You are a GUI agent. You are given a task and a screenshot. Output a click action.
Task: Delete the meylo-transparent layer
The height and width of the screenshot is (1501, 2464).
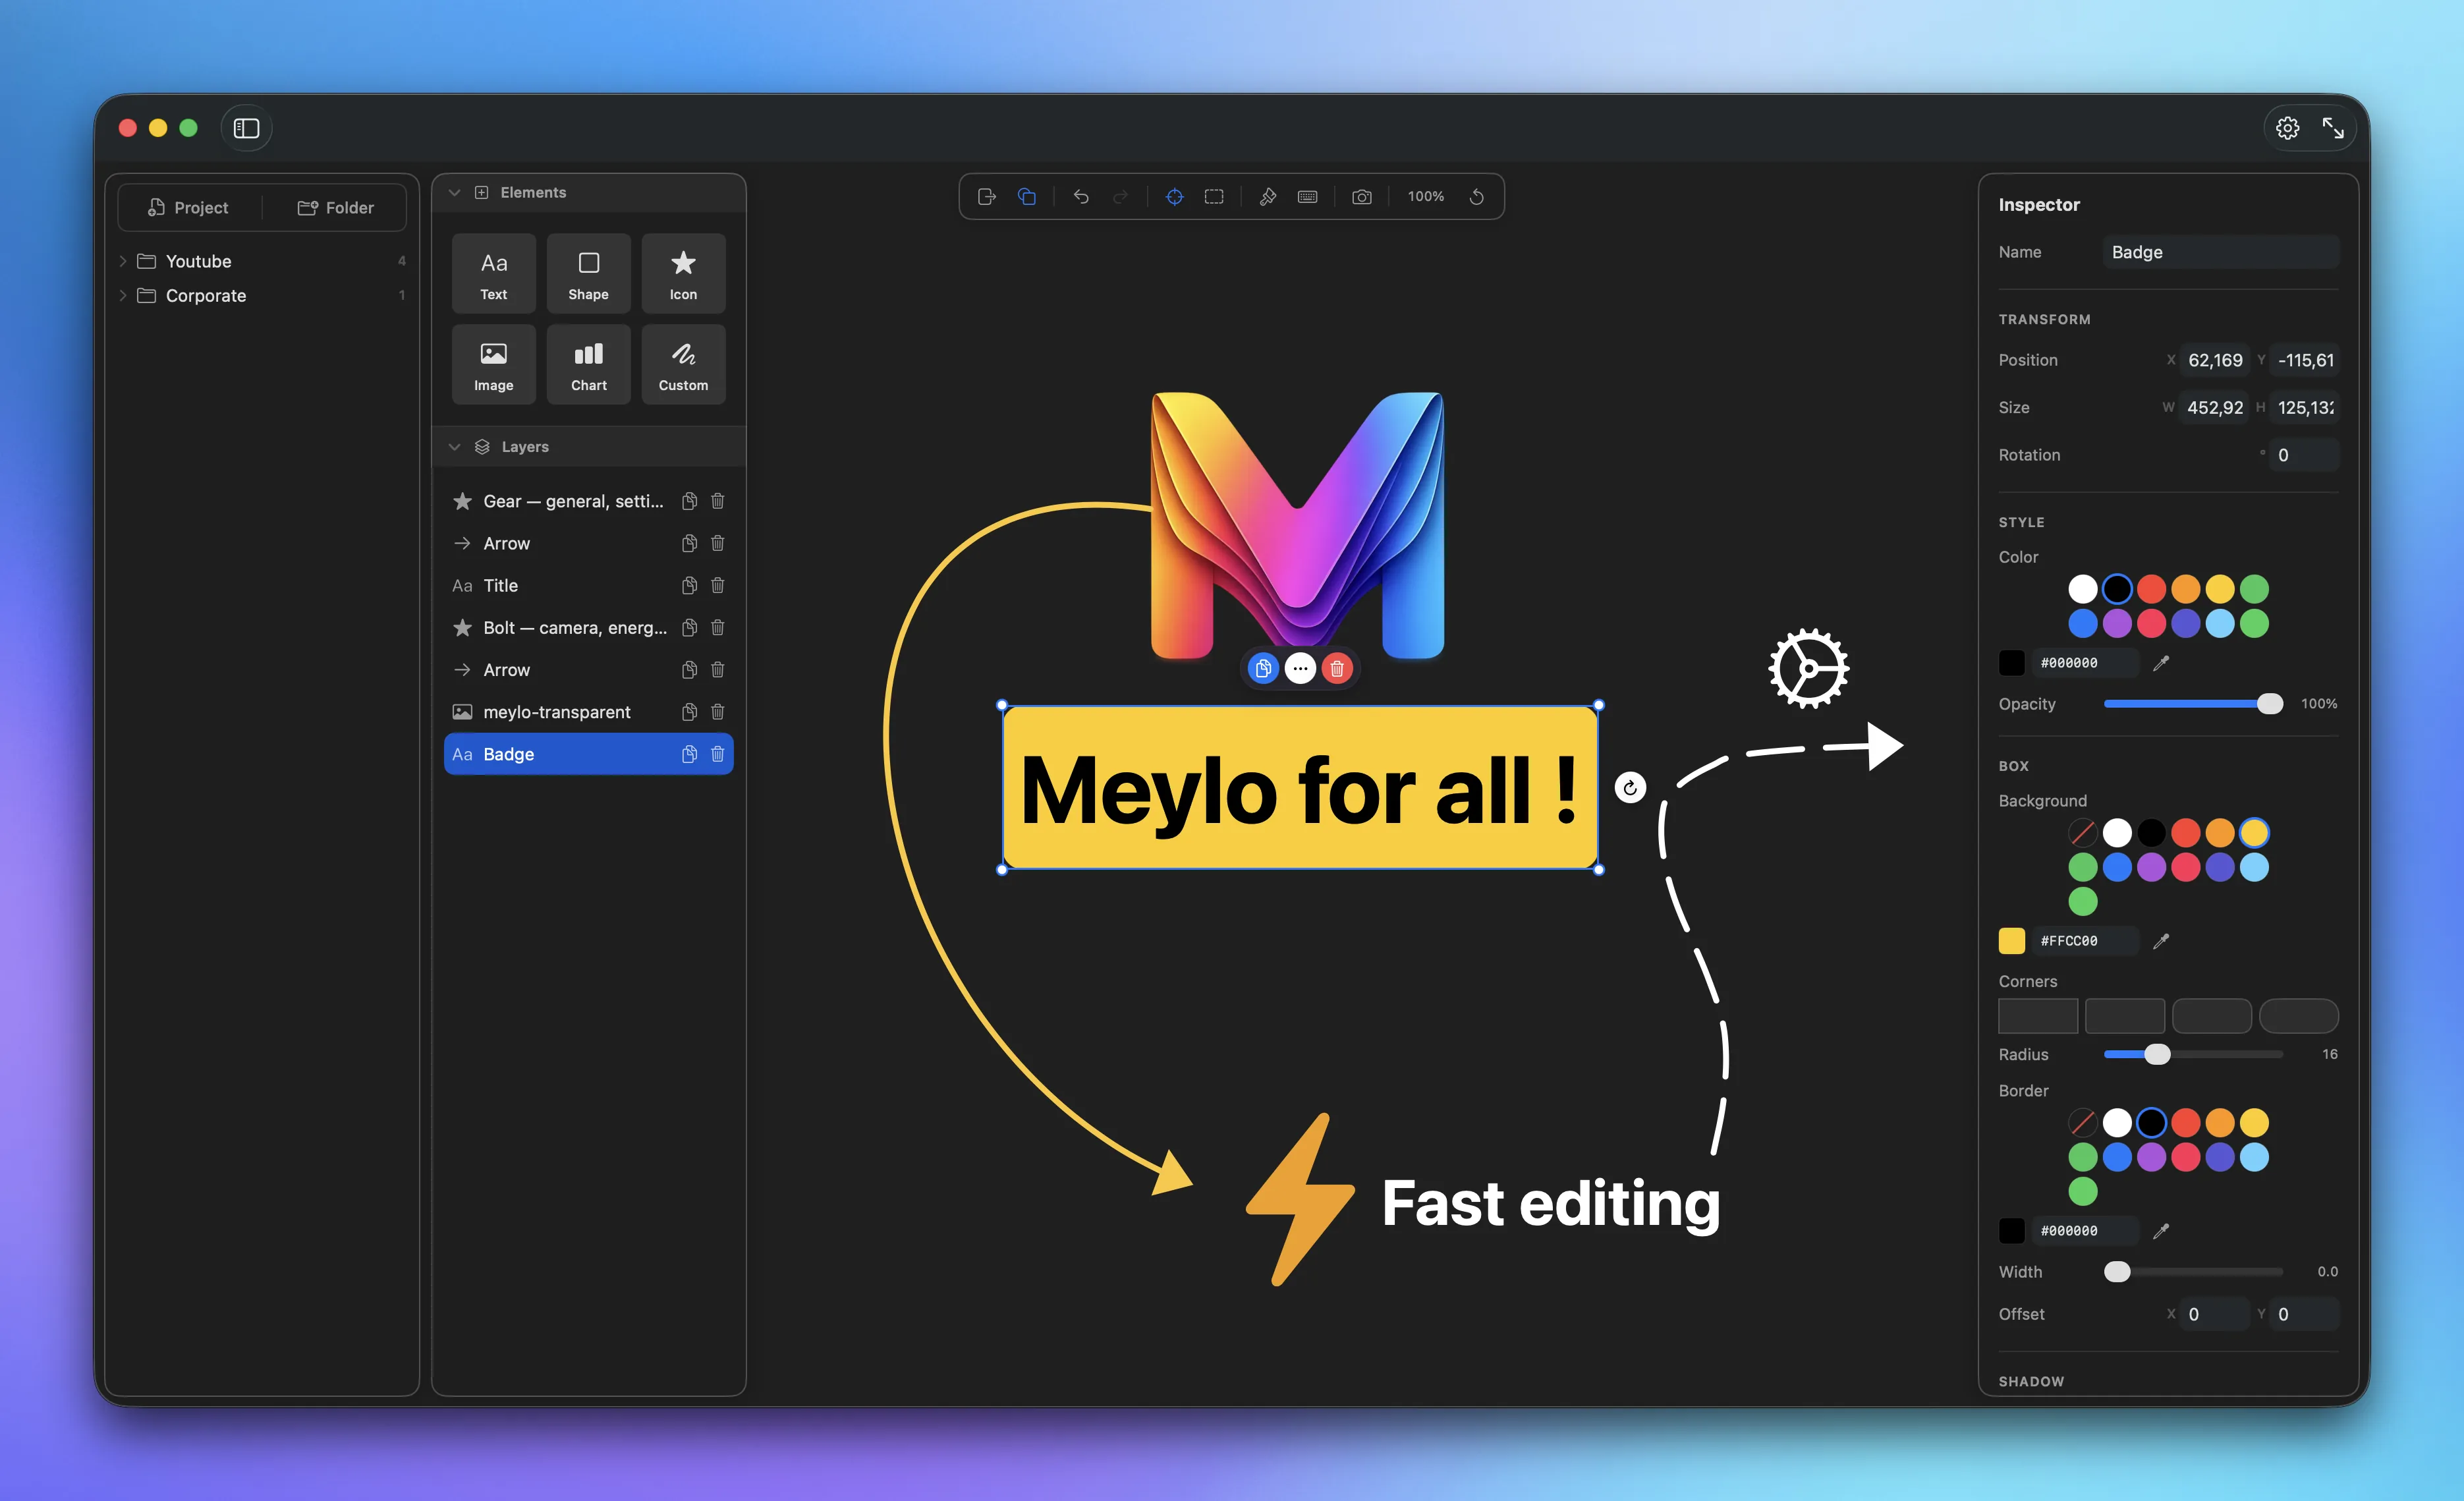click(717, 712)
